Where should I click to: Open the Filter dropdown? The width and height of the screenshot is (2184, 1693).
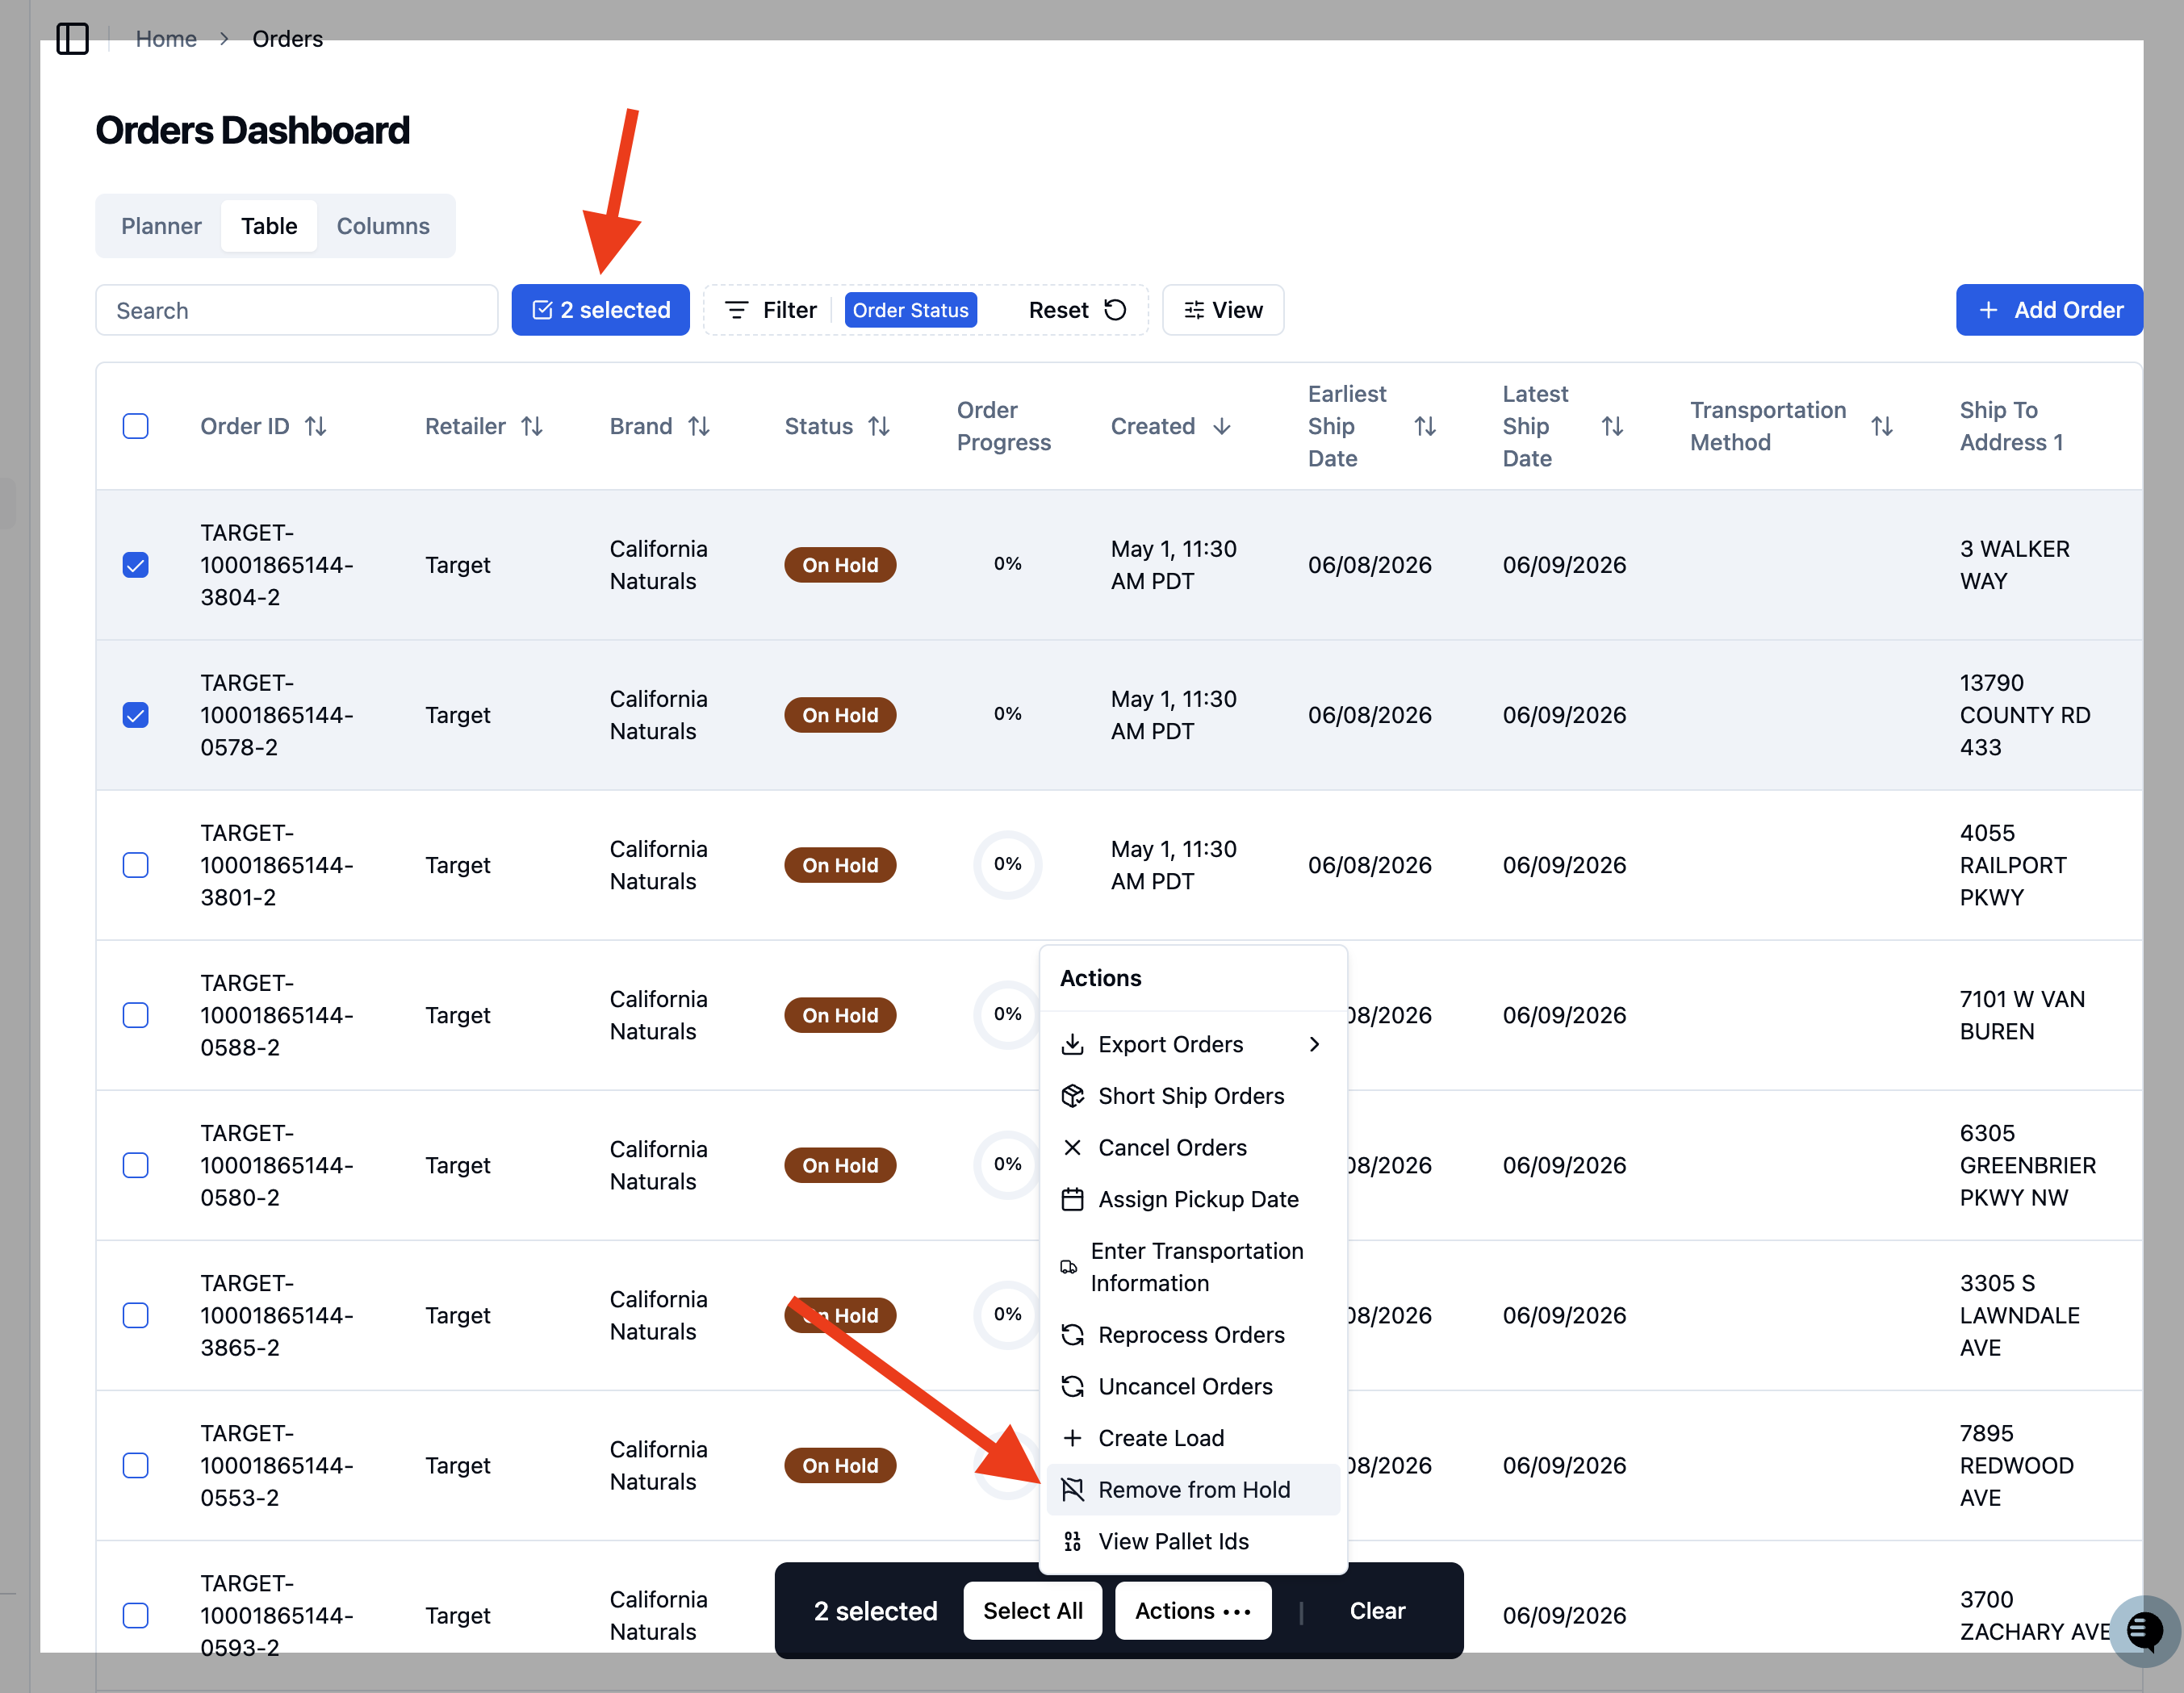[770, 310]
